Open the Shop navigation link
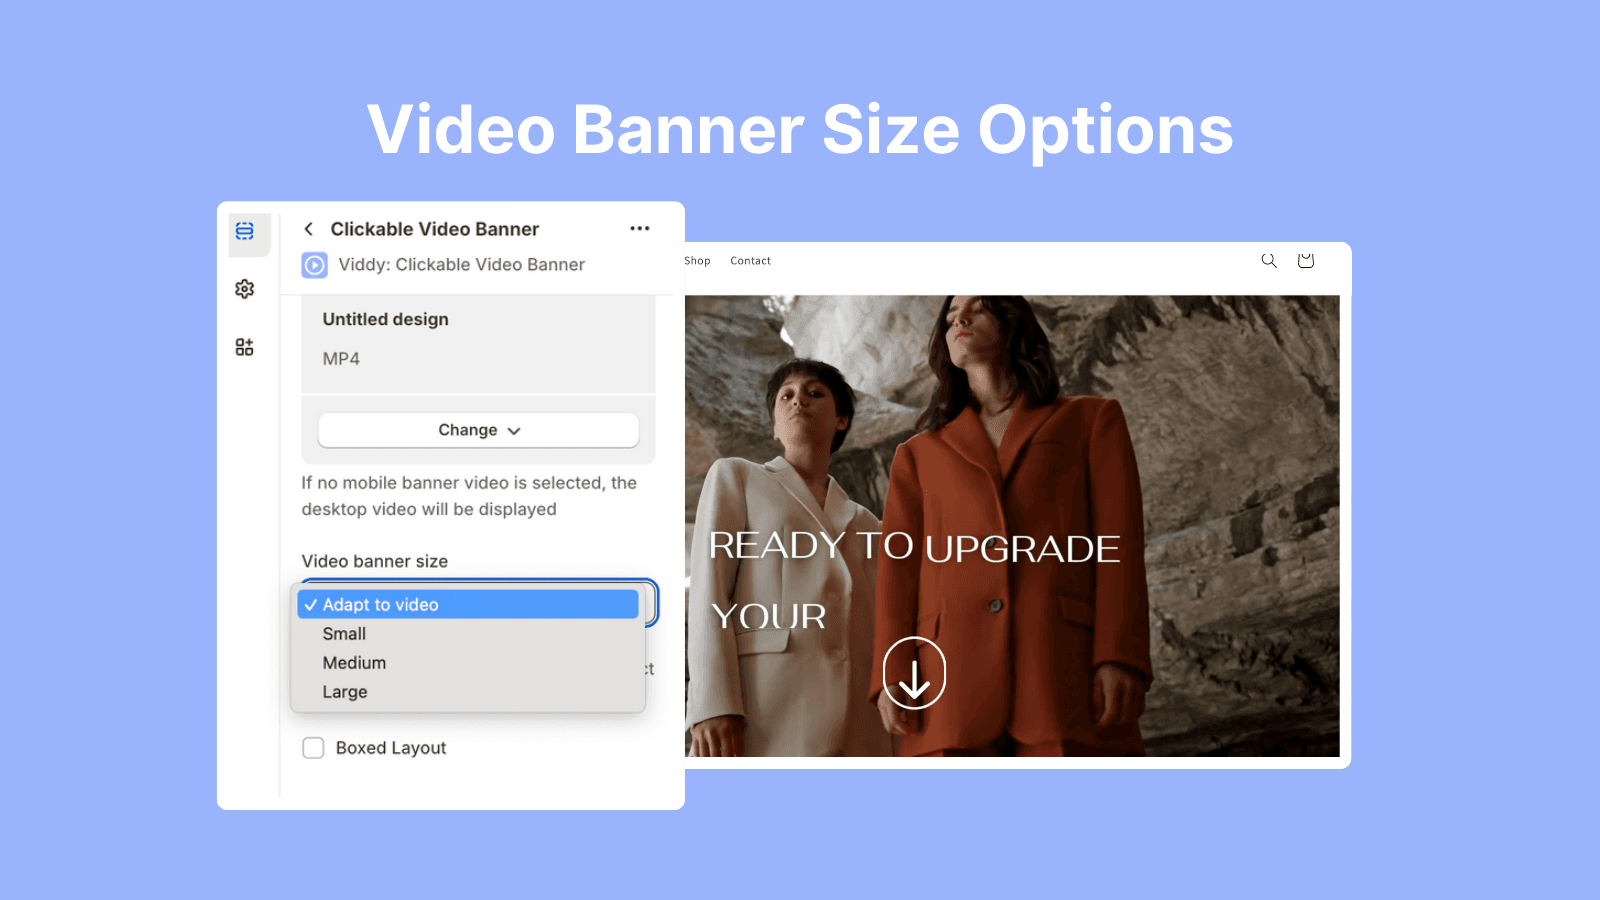 click(697, 261)
